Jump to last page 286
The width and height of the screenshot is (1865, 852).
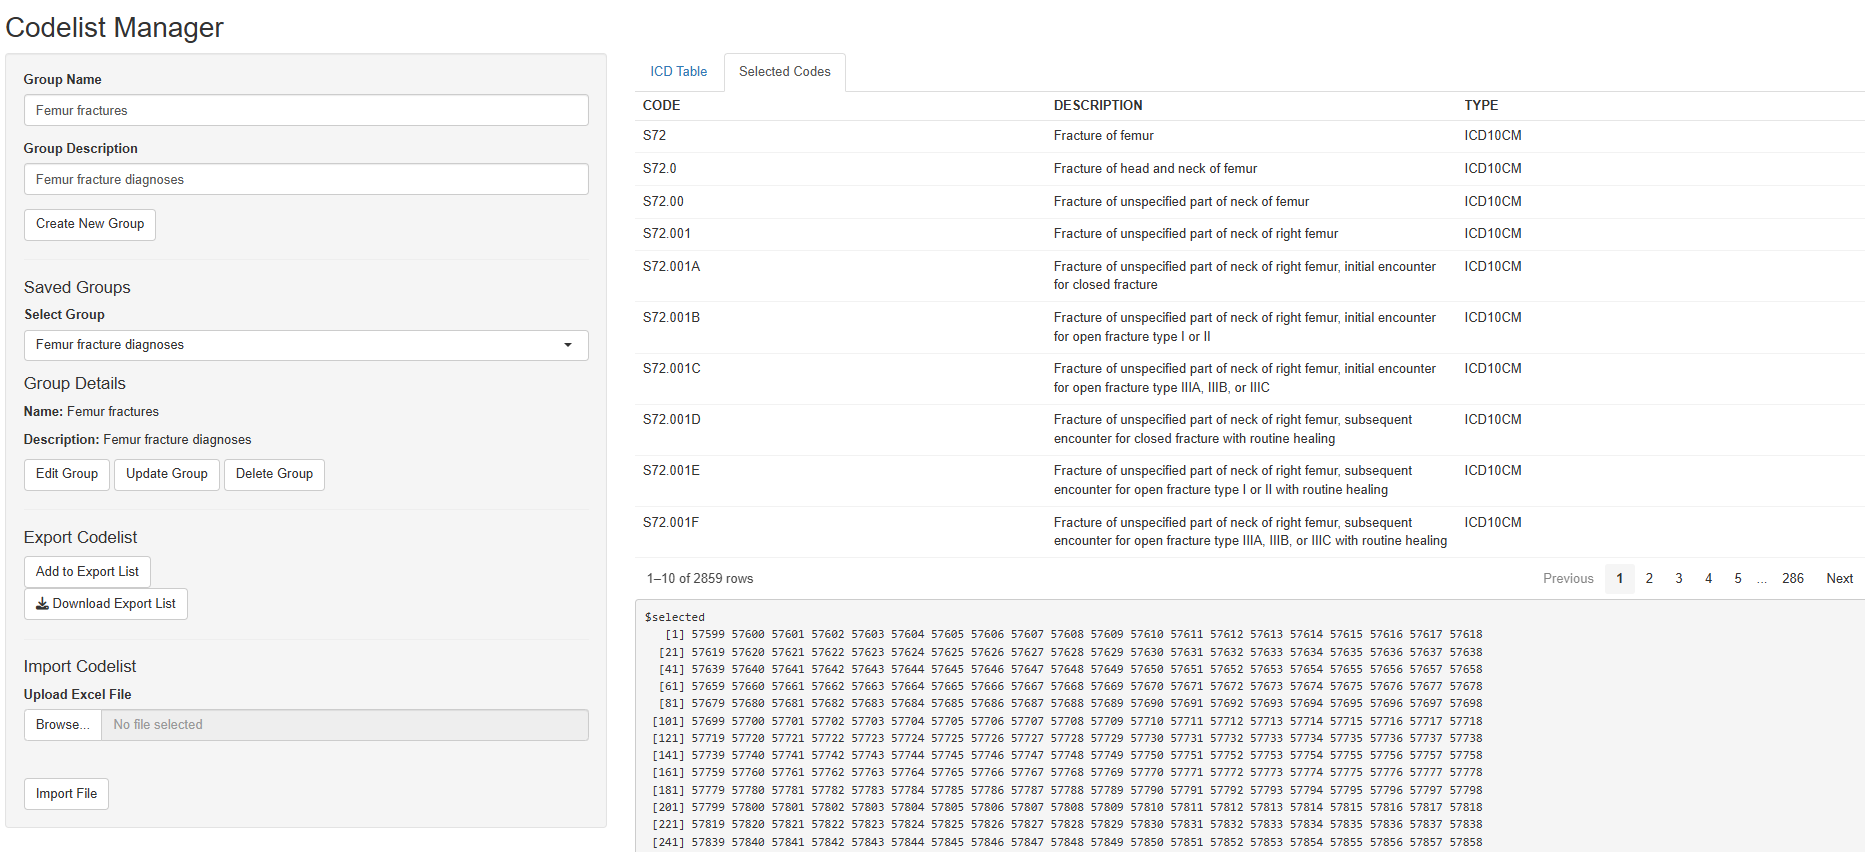point(1792,579)
